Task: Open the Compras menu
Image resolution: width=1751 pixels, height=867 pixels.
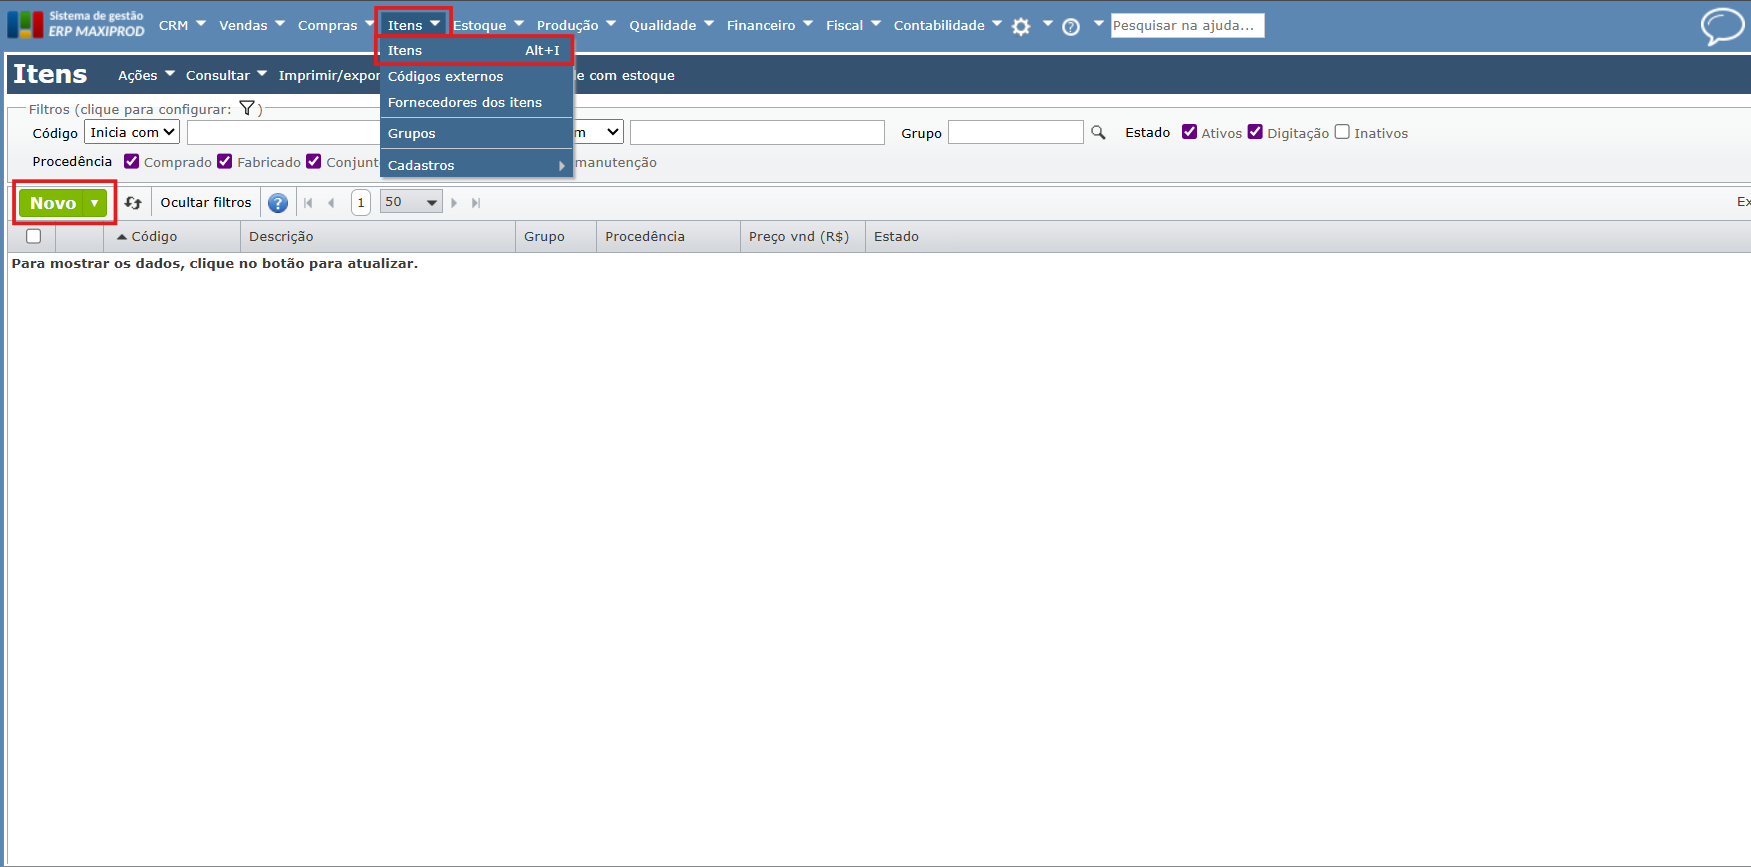Action: coord(335,25)
